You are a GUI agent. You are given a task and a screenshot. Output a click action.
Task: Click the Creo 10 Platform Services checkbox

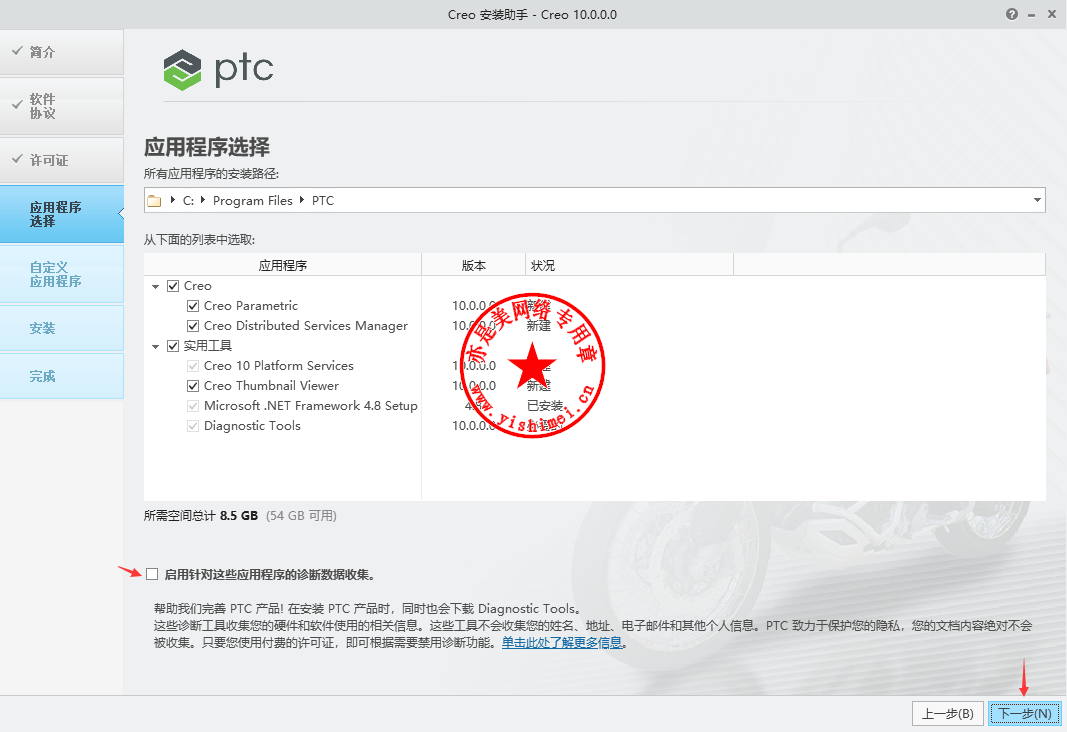tap(193, 366)
